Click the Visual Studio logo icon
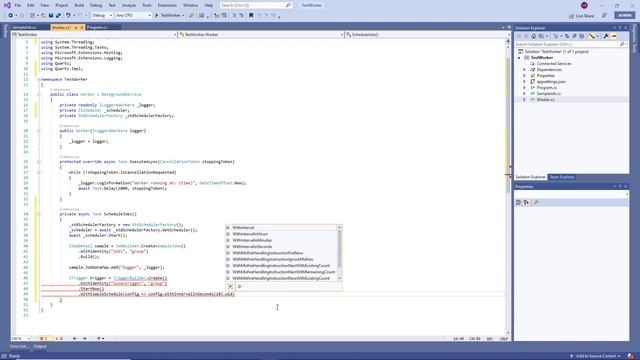This screenshot has height=360, width=640. 7,5
